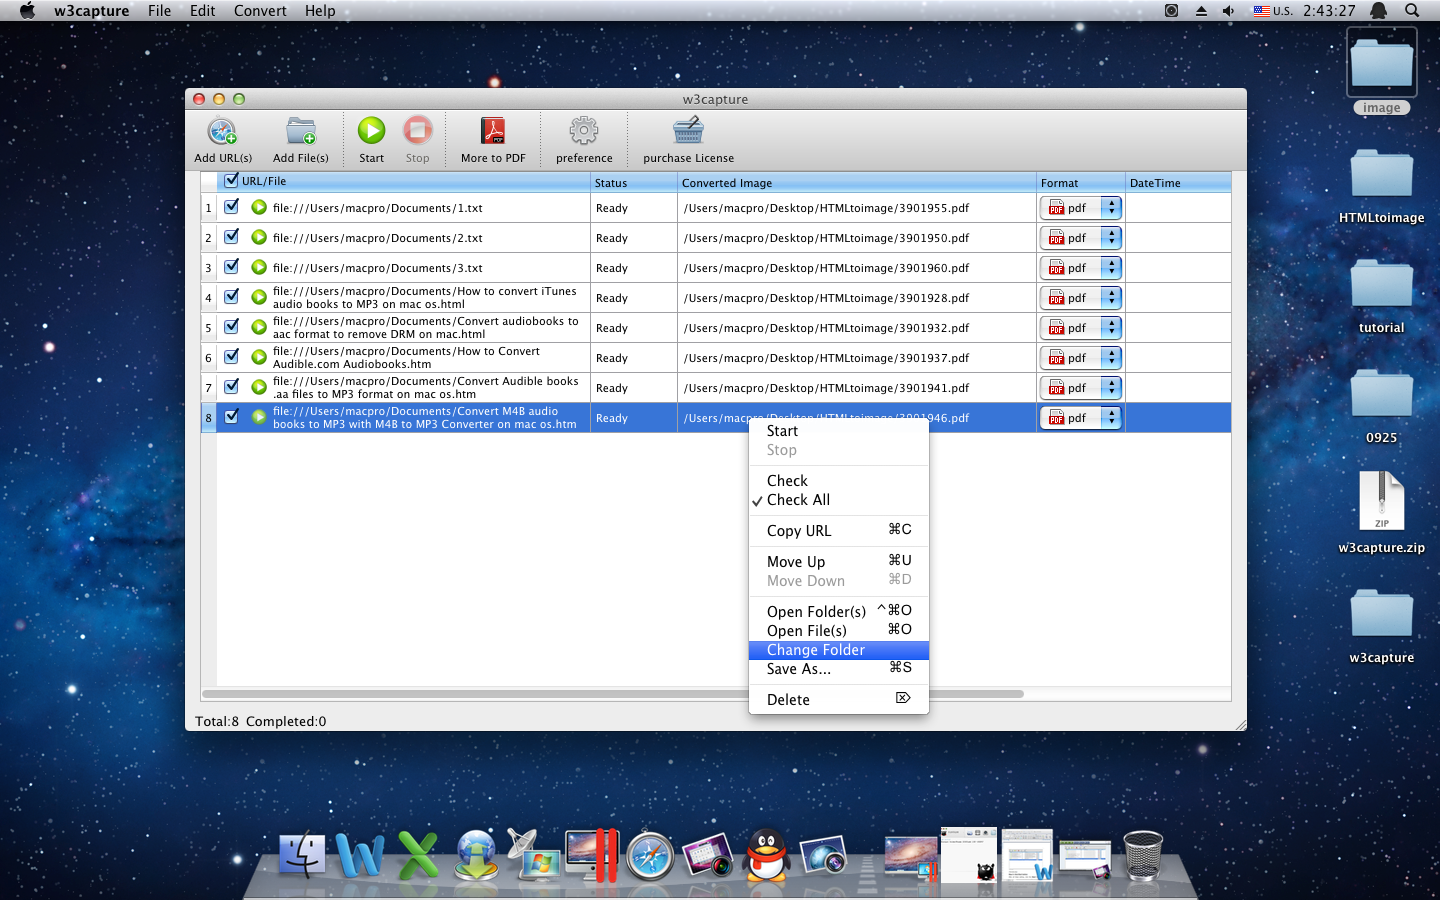Open the preference gear icon

pyautogui.click(x=584, y=131)
